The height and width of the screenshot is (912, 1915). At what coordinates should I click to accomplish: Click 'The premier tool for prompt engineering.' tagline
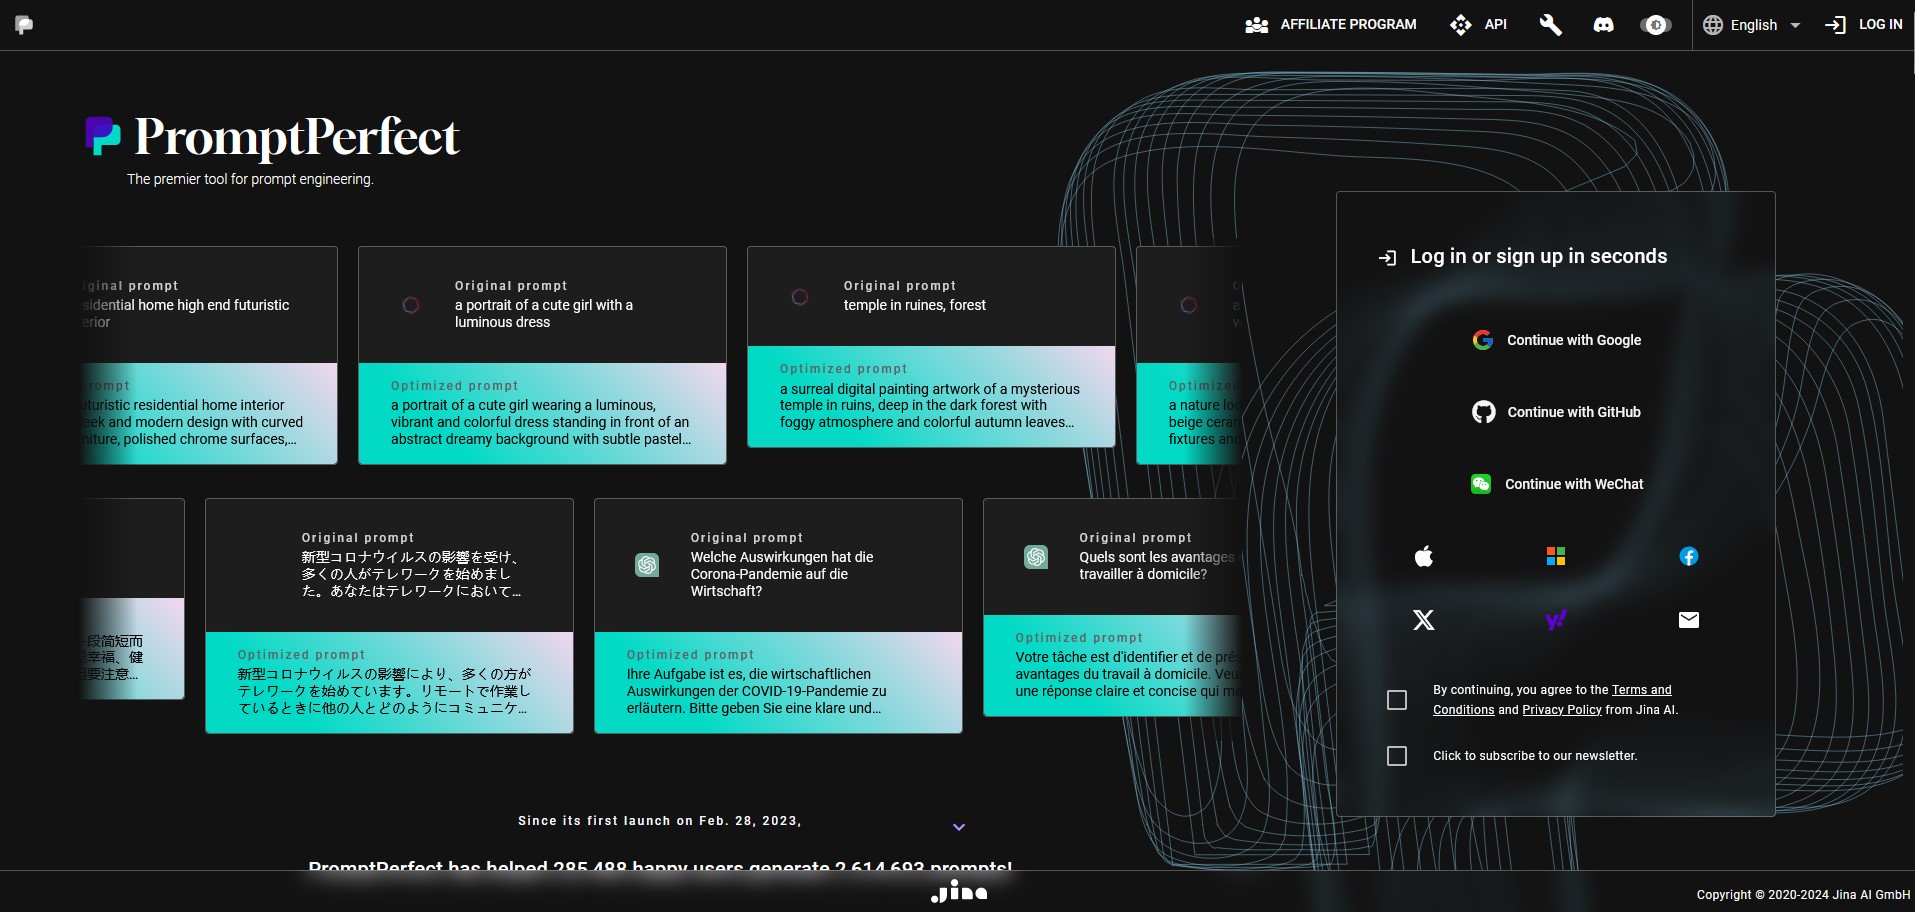pyautogui.click(x=250, y=179)
